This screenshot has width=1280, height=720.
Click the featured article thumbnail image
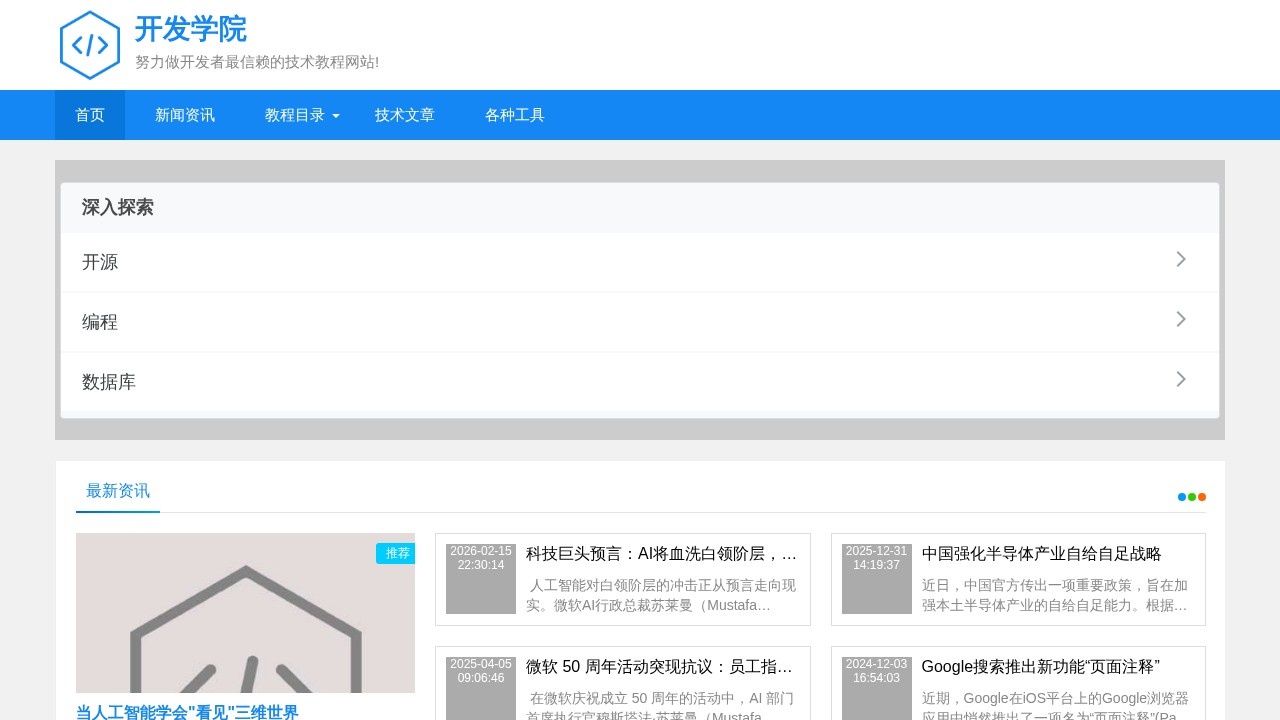(245, 612)
